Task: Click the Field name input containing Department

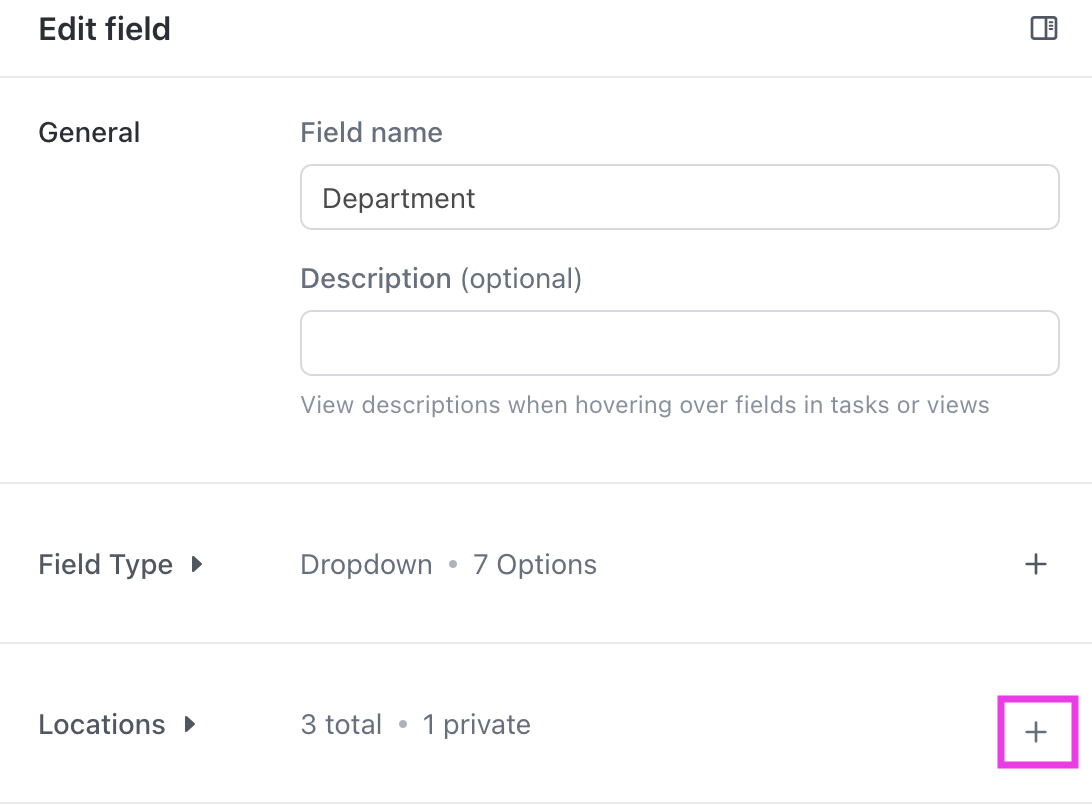Action: 679,198
